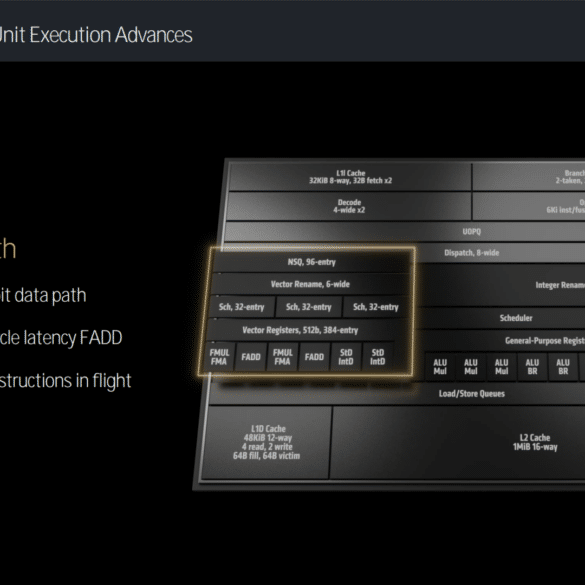The width and height of the screenshot is (585, 585).
Task: Select the leftmost ALU Mul unit
Action: pos(440,367)
